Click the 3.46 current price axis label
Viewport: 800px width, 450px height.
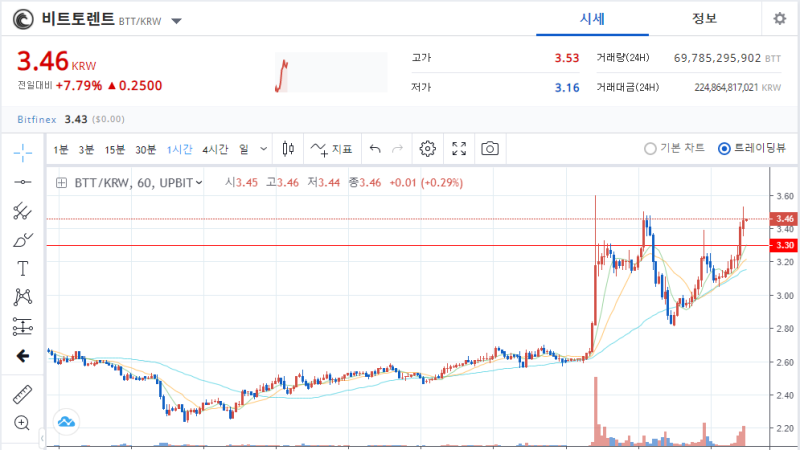pos(784,219)
